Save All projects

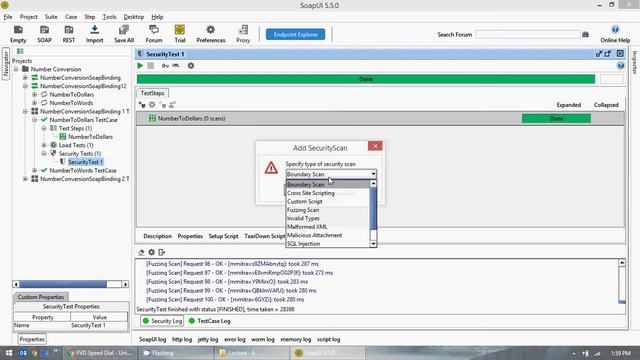coord(124,34)
